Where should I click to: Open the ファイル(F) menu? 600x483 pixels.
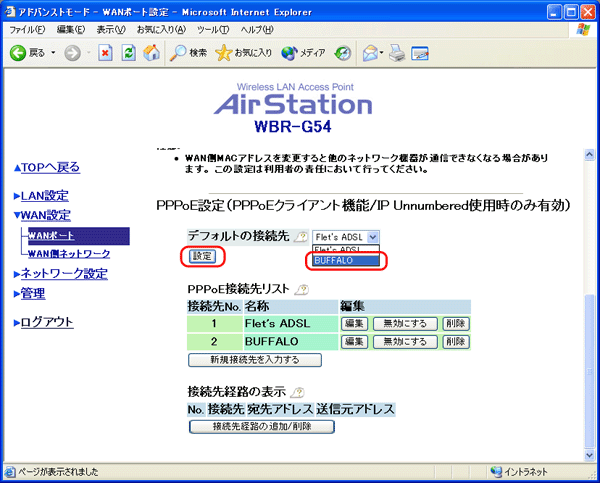[x=27, y=29]
